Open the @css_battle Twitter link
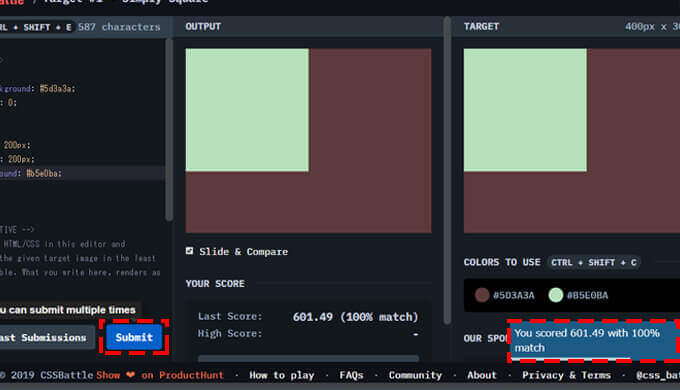 [657, 375]
